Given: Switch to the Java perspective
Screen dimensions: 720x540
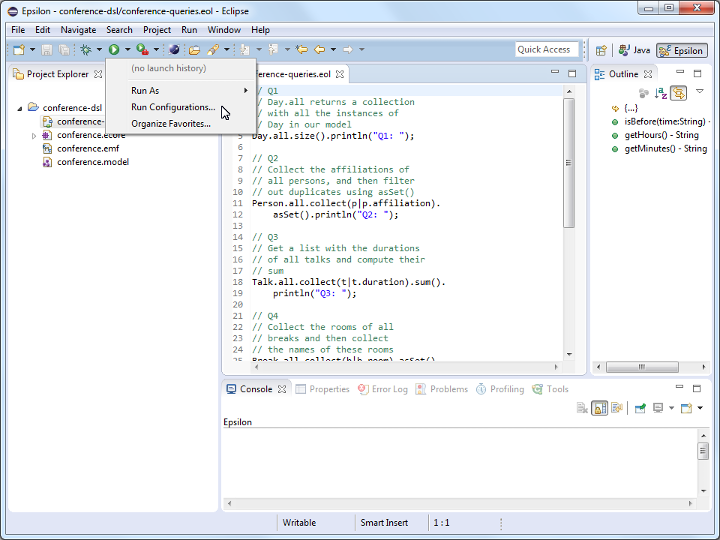Looking at the screenshot, I should 634,50.
